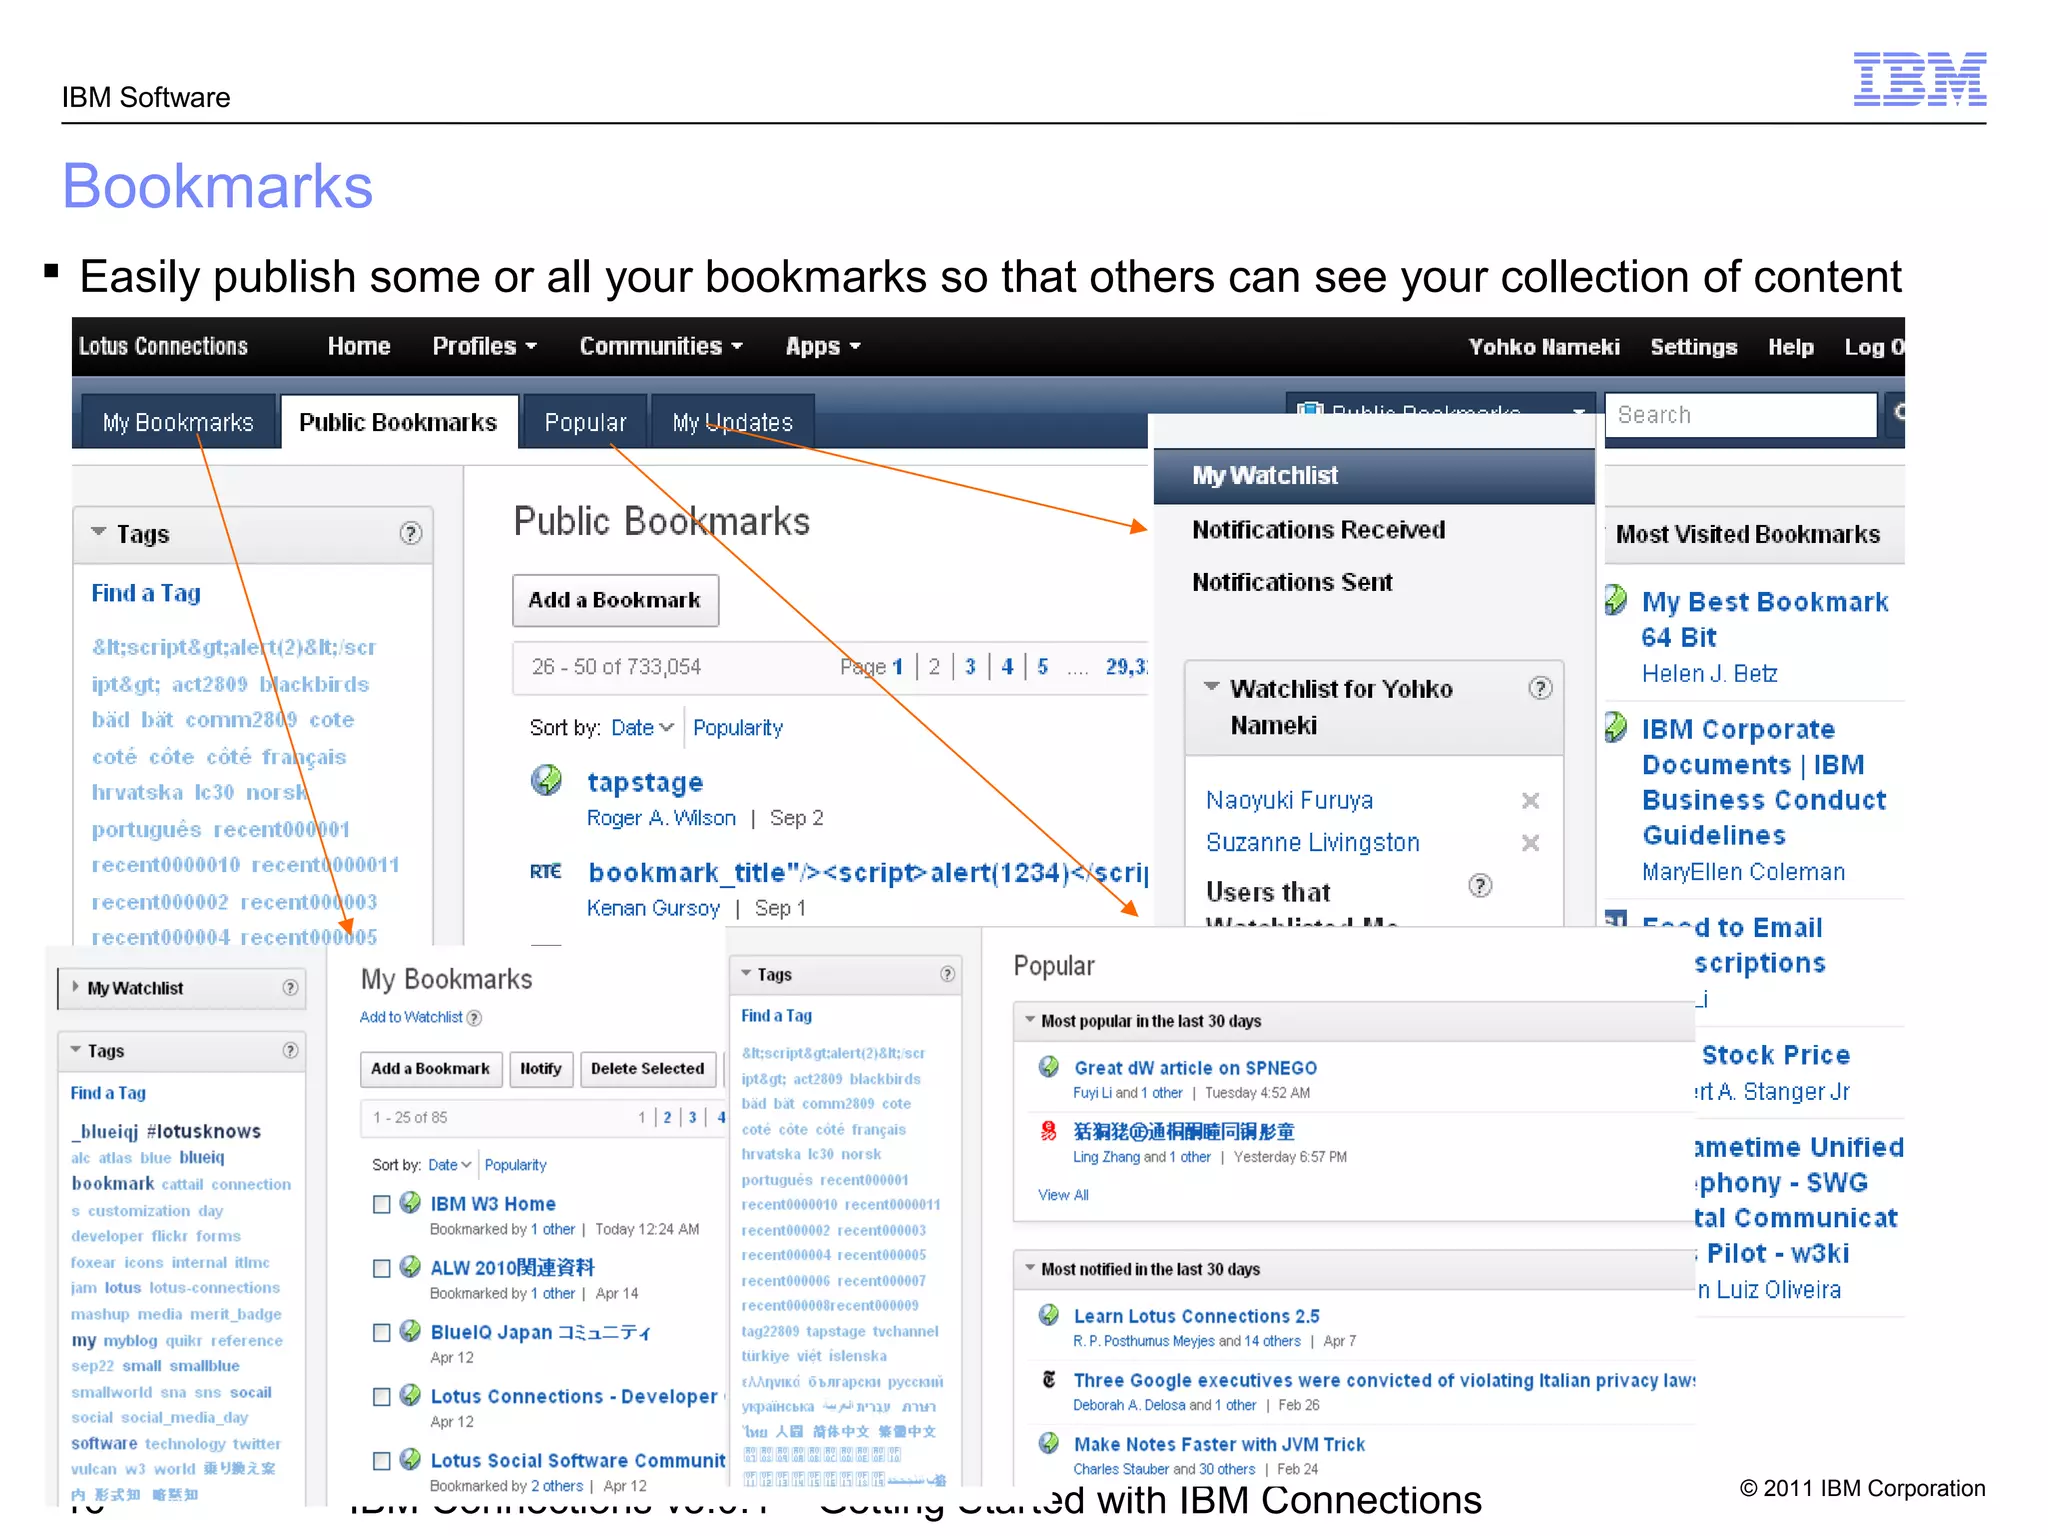
Task: Open Notifications Received
Action: (1318, 529)
